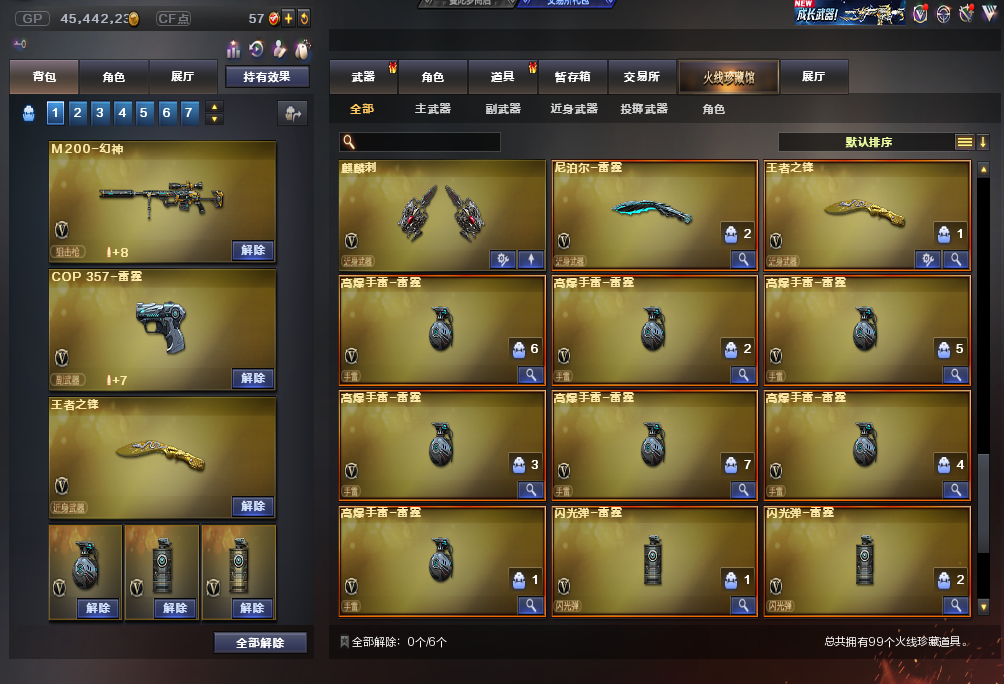The height and width of the screenshot is (684, 1004).
Task: Click the purple V badge icon beside the banner
Action: (920, 13)
